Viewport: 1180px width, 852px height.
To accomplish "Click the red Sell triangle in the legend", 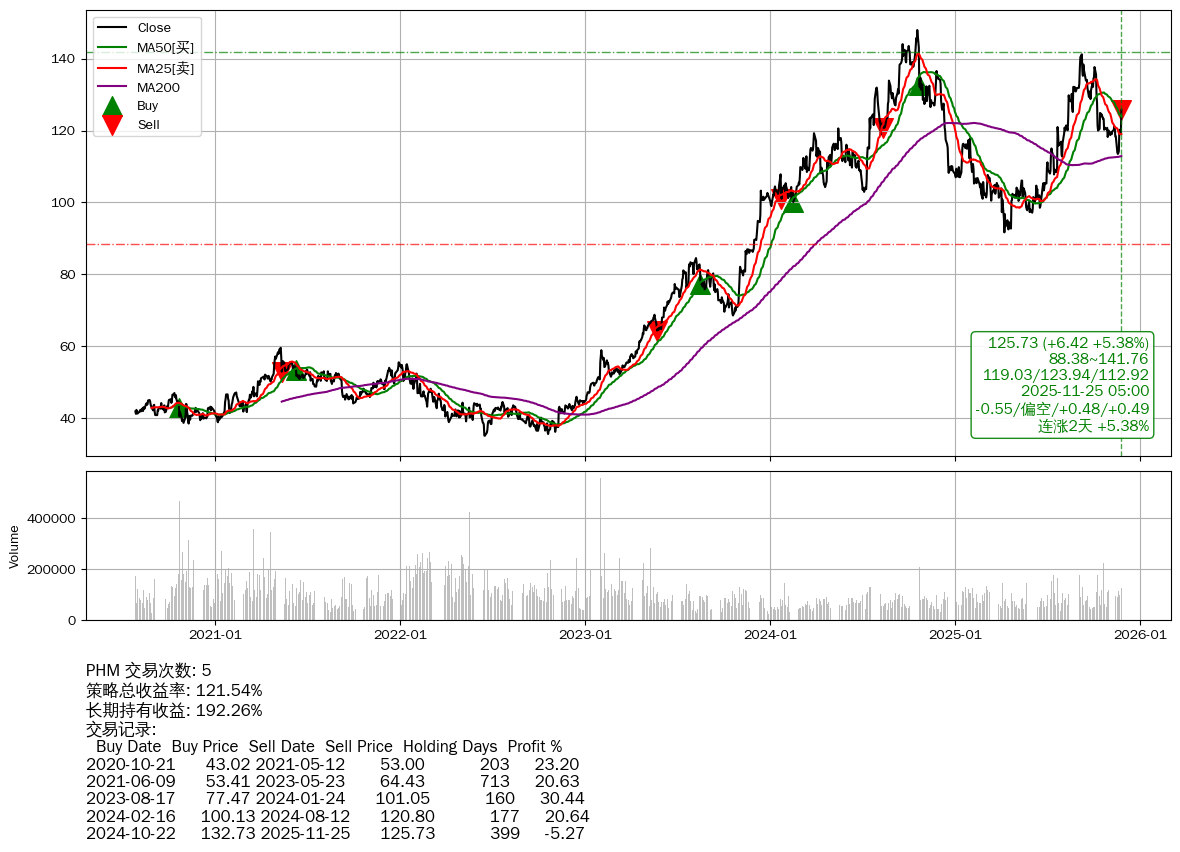I will 113,125.
